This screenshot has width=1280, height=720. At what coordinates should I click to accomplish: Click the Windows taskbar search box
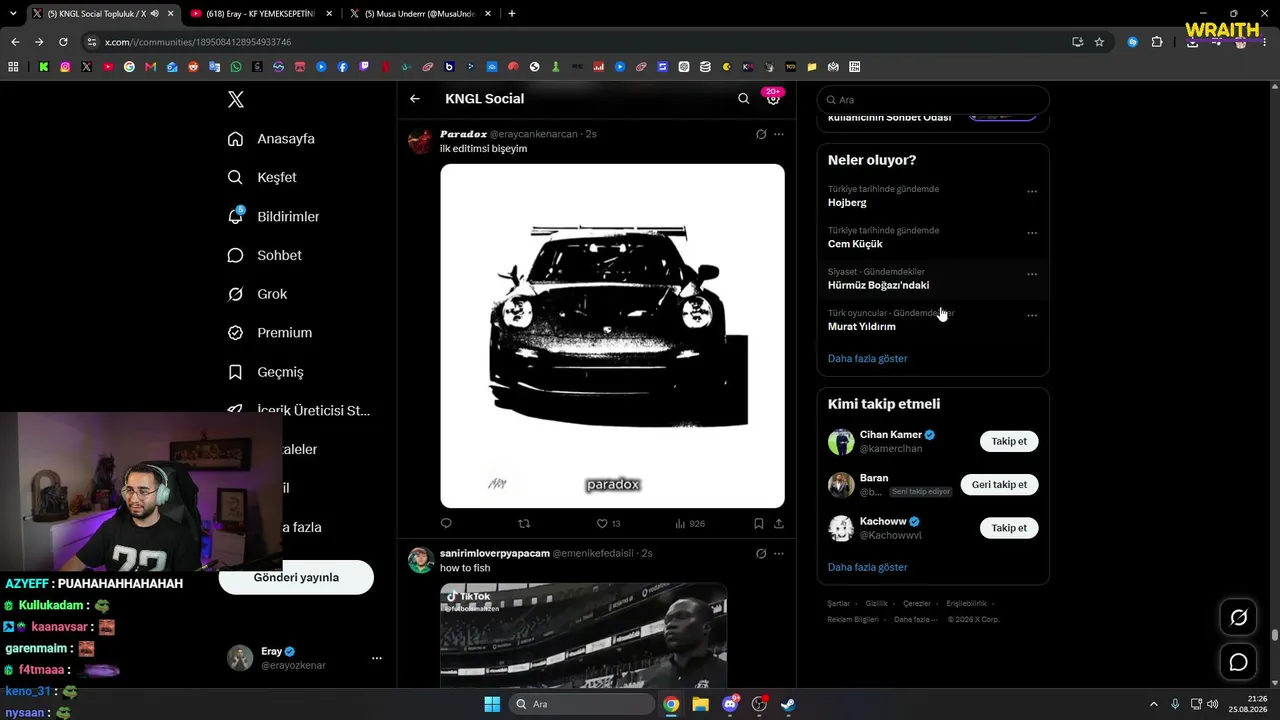click(x=580, y=704)
